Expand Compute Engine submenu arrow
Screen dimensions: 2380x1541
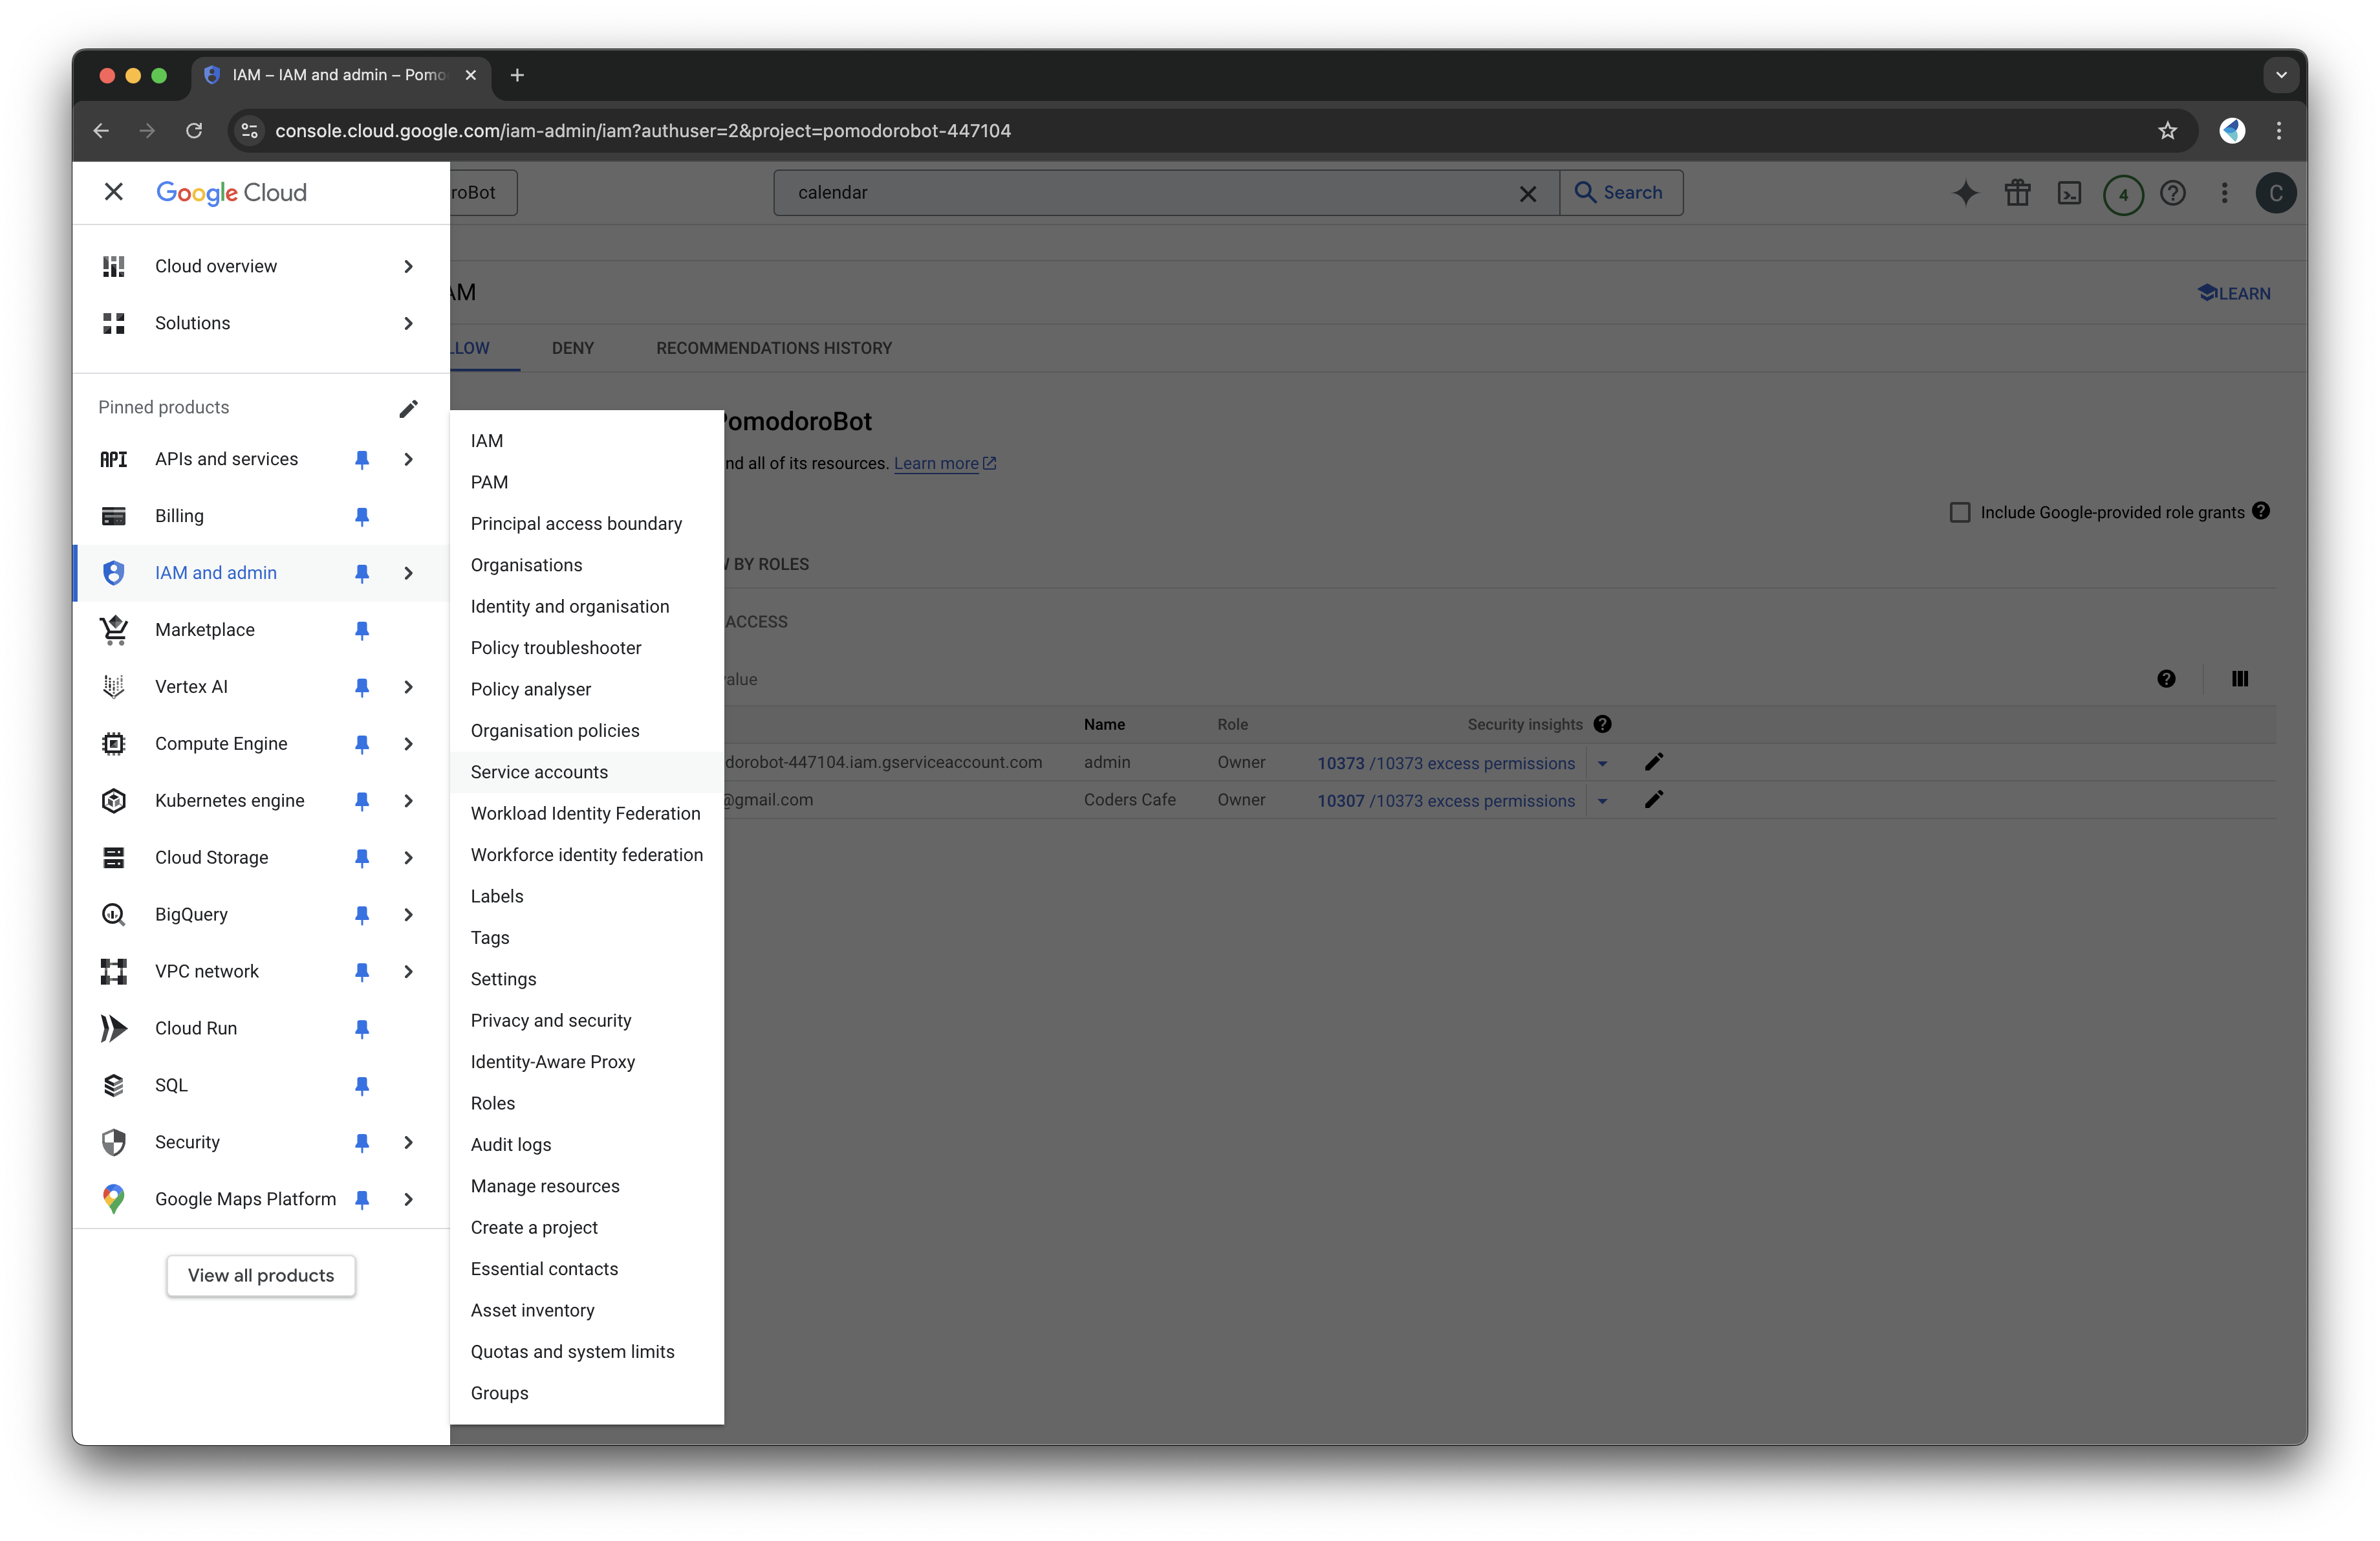406,743
